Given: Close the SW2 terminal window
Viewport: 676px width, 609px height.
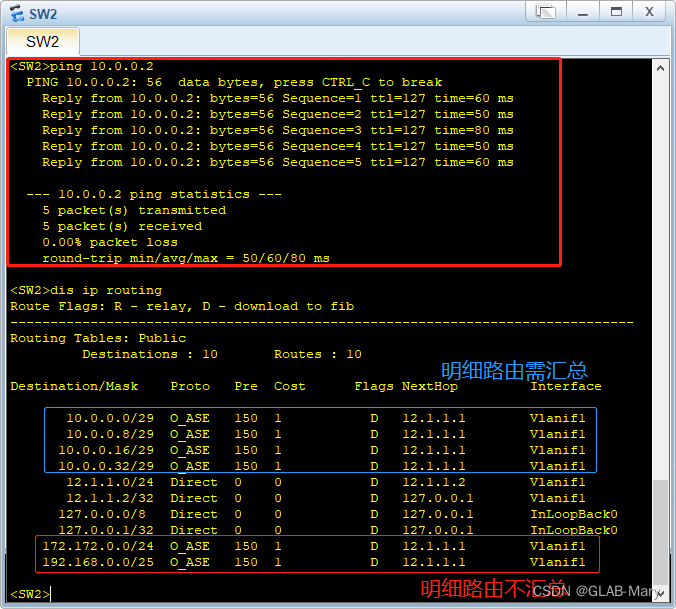Looking at the screenshot, I should point(649,12).
